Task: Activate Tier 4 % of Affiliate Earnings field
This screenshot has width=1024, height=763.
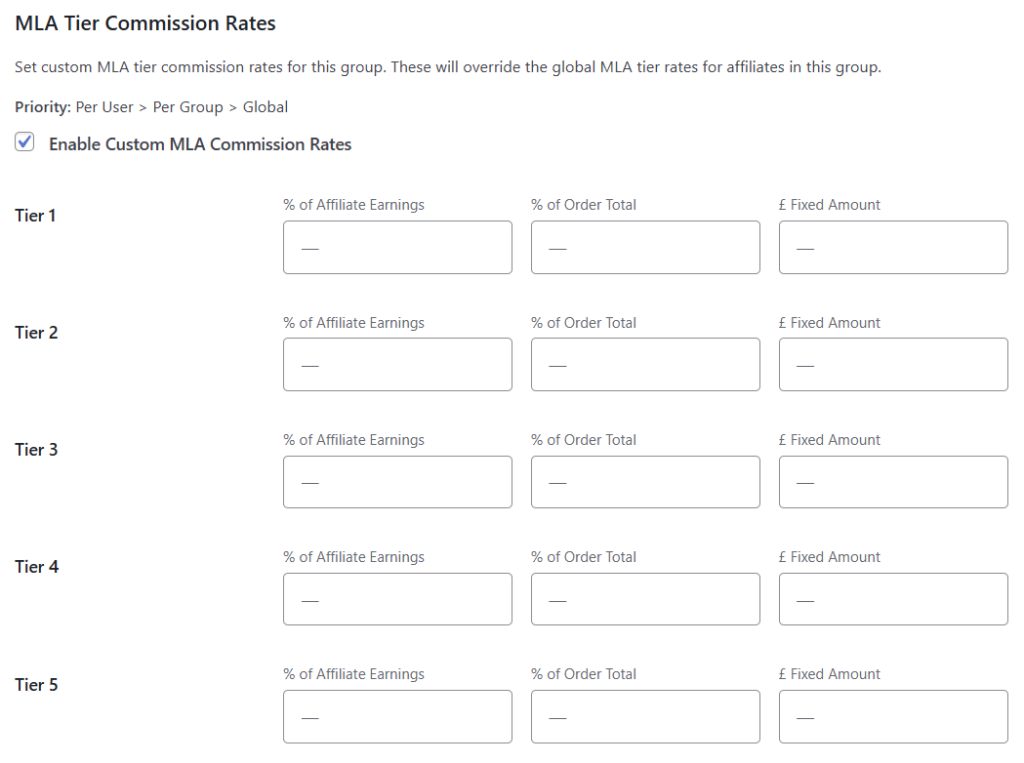Action: [x=397, y=599]
